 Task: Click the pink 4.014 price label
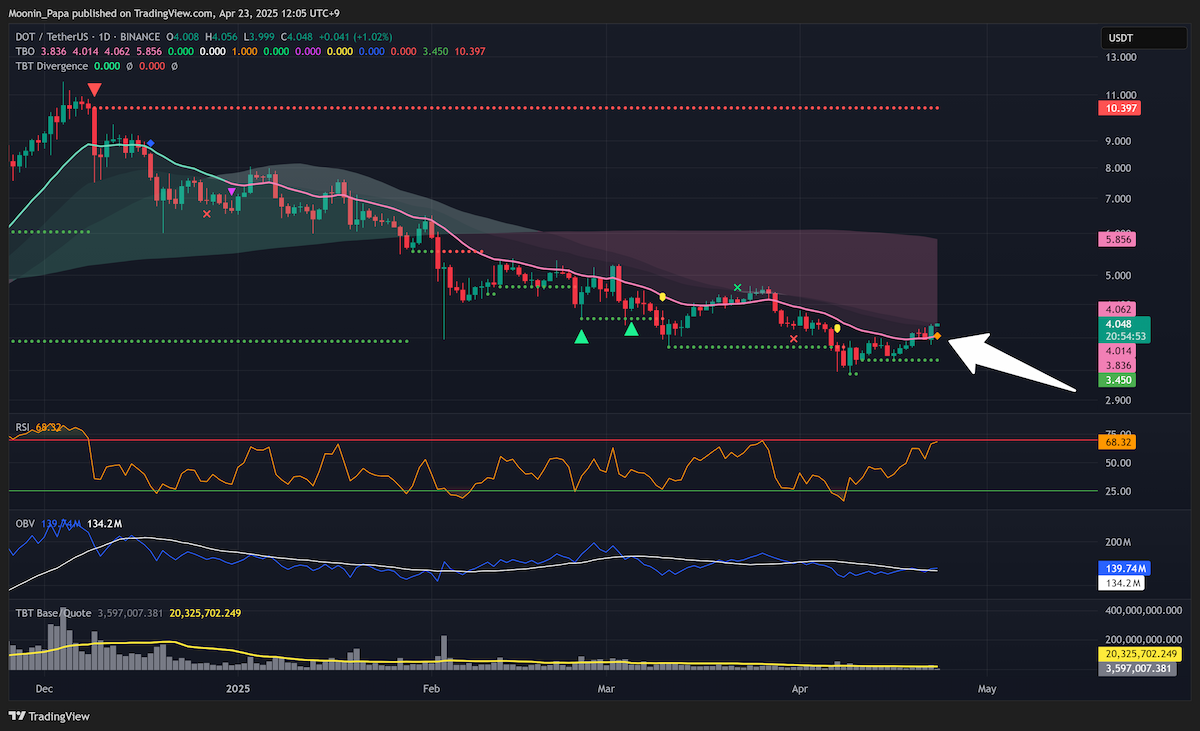[x=1116, y=352]
